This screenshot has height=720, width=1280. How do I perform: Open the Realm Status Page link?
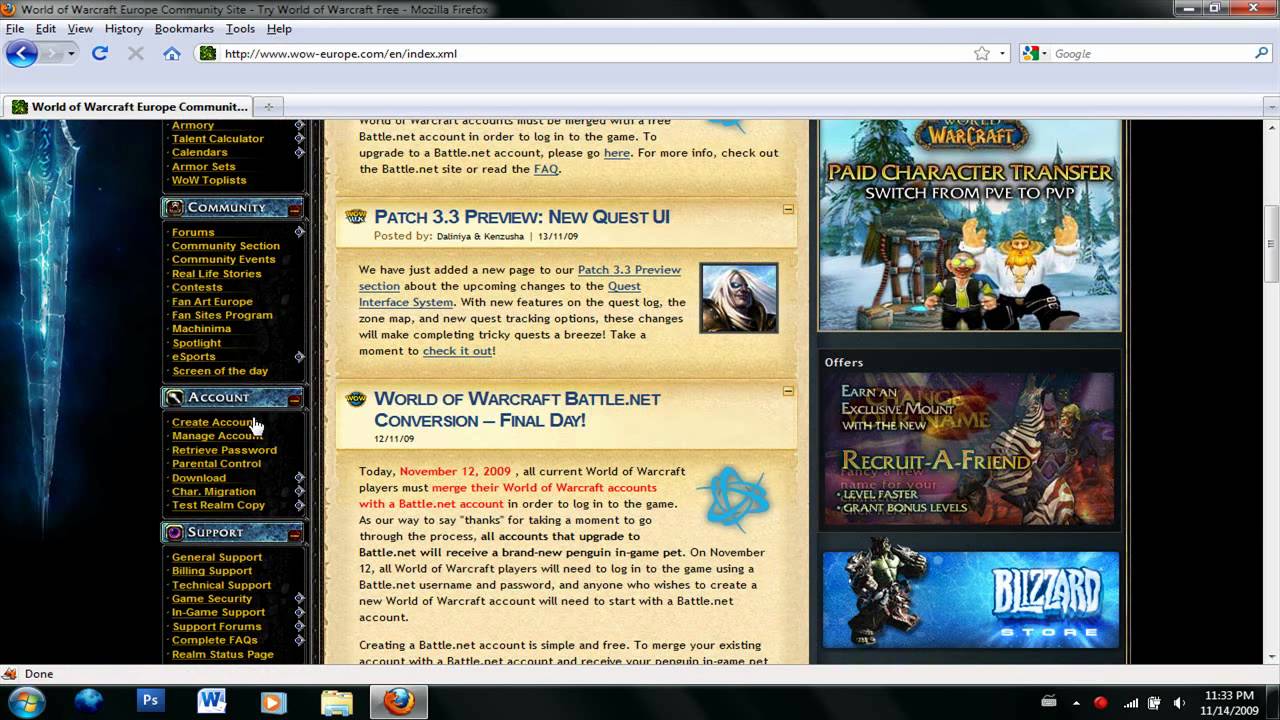pyautogui.click(x=222, y=654)
